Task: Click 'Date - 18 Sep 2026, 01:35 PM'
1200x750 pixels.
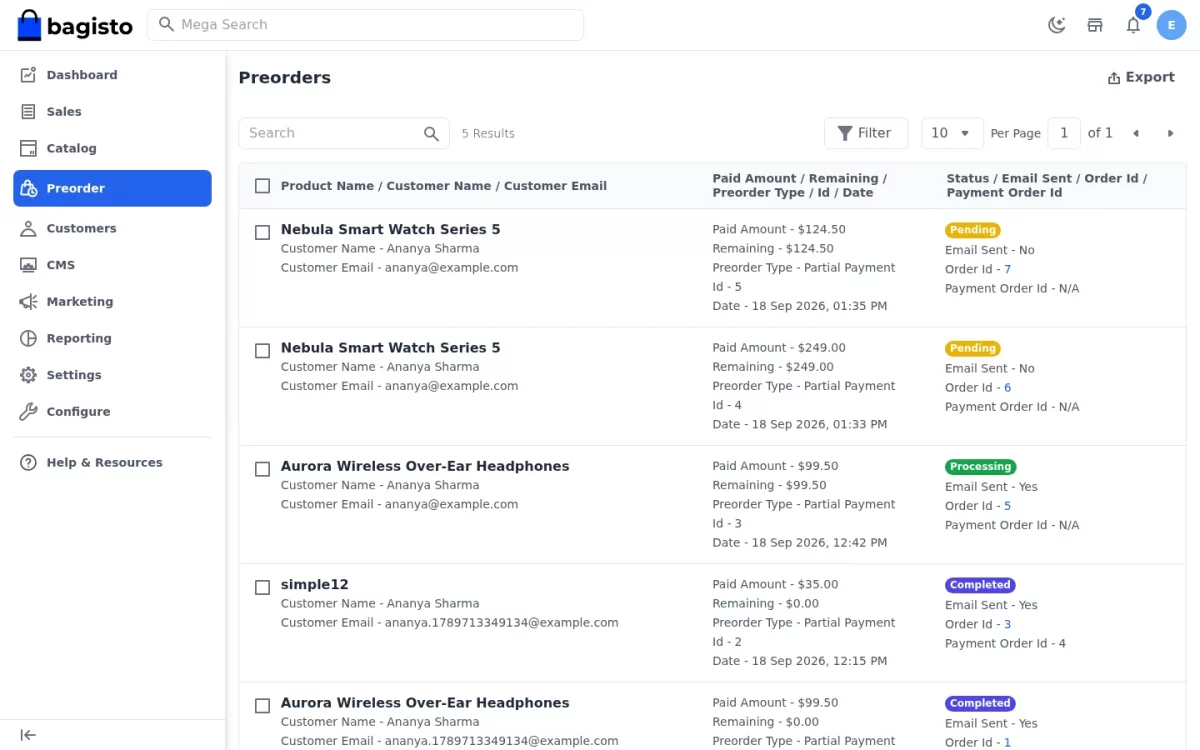Action: point(800,306)
